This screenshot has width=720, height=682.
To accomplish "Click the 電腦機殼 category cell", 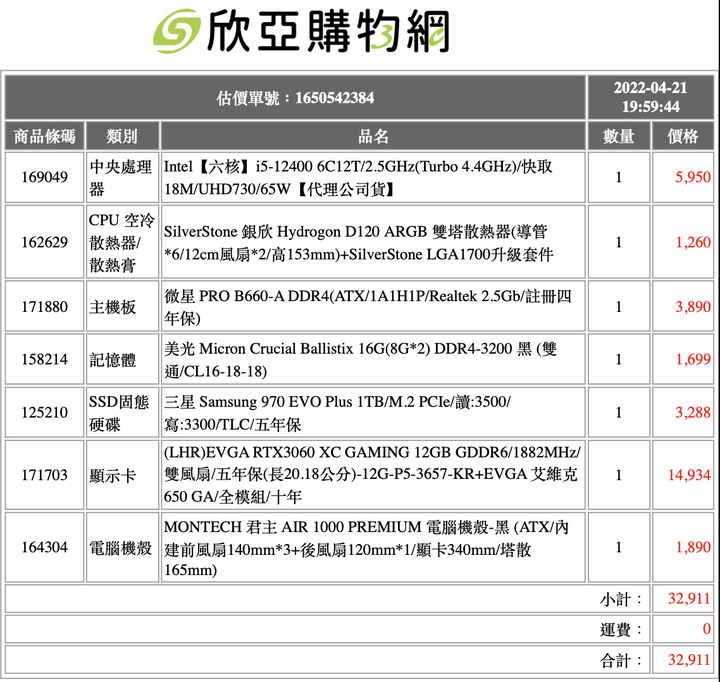I will coord(122,547).
